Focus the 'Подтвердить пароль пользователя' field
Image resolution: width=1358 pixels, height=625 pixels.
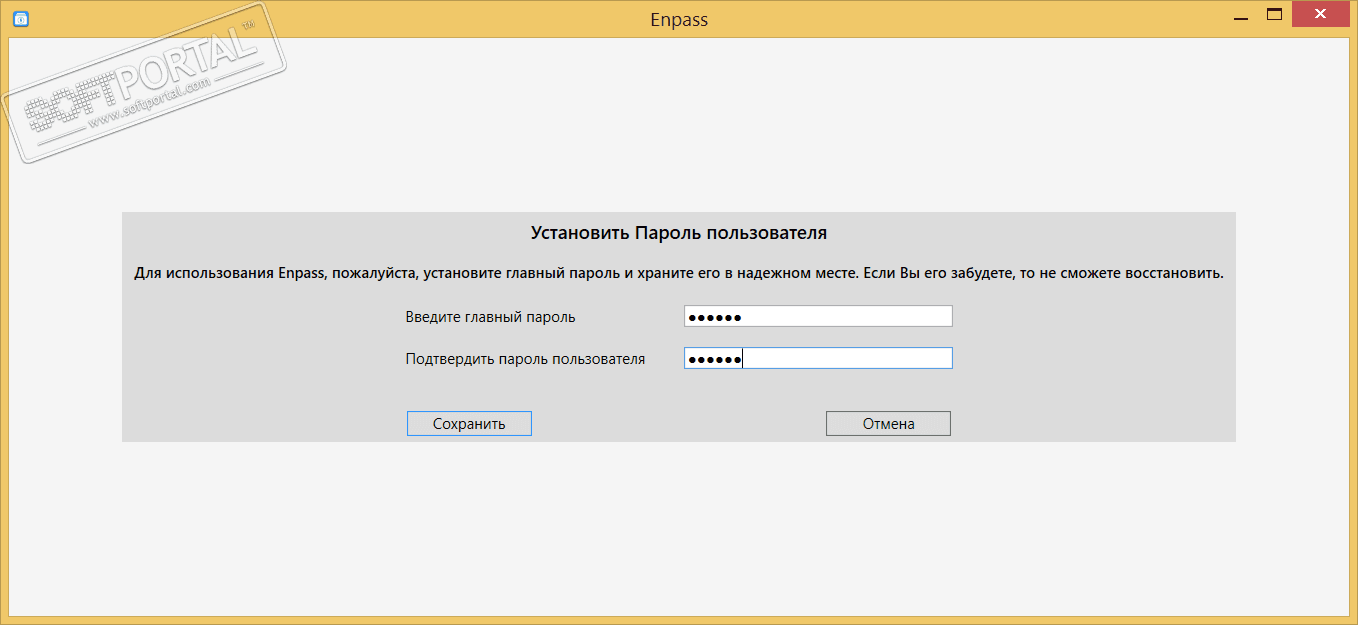click(x=818, y=358)
